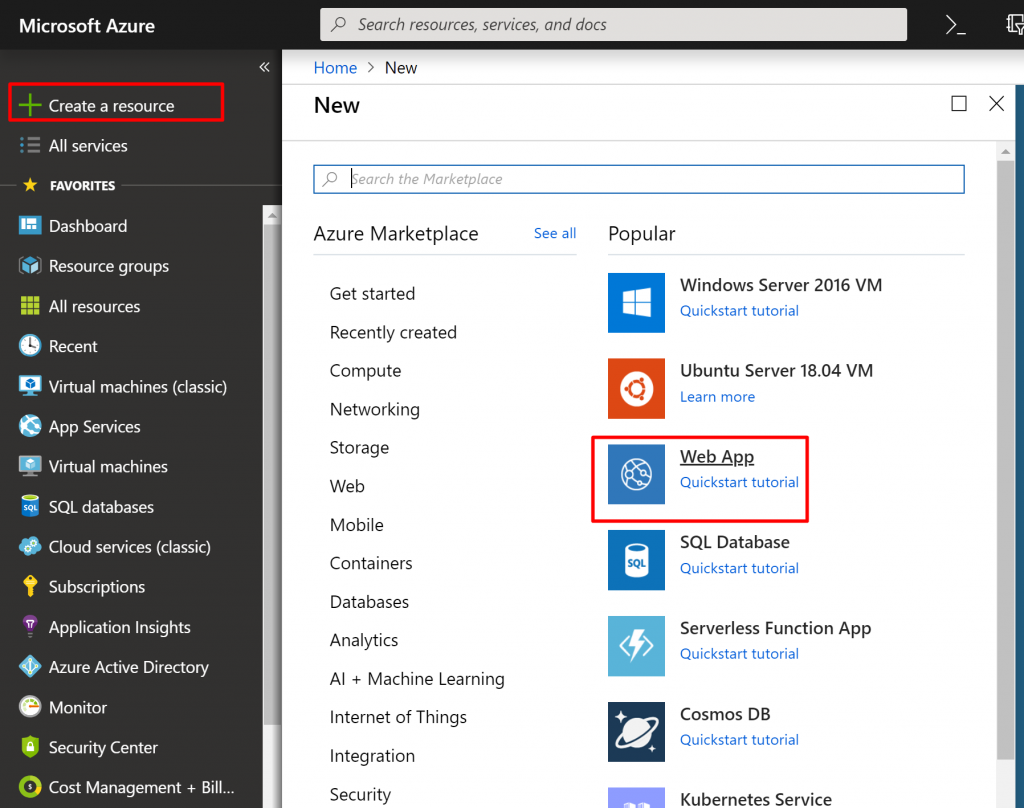Viewport: 1024px width, 808px height.
Task: Click the Virtual machines monitor icon
Action: coord(30,466)
